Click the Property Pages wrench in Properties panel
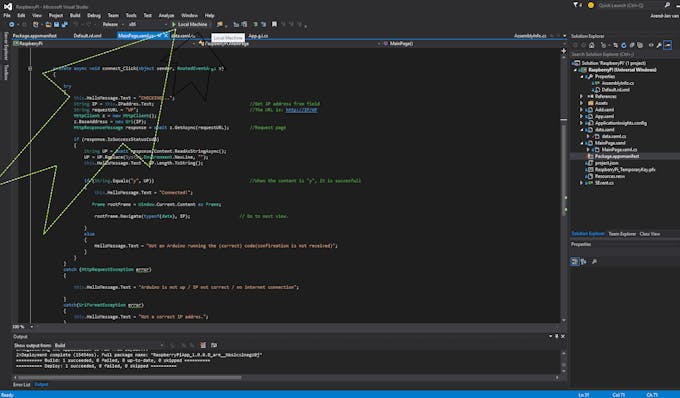The image size is (680, 398). point(594,261)
